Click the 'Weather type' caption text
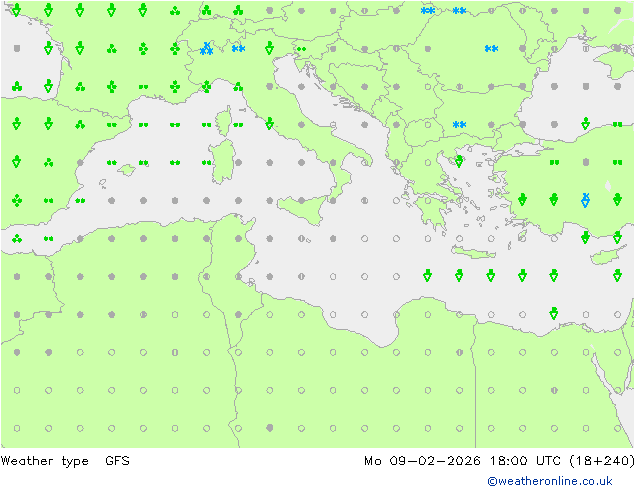 point(44,461)
